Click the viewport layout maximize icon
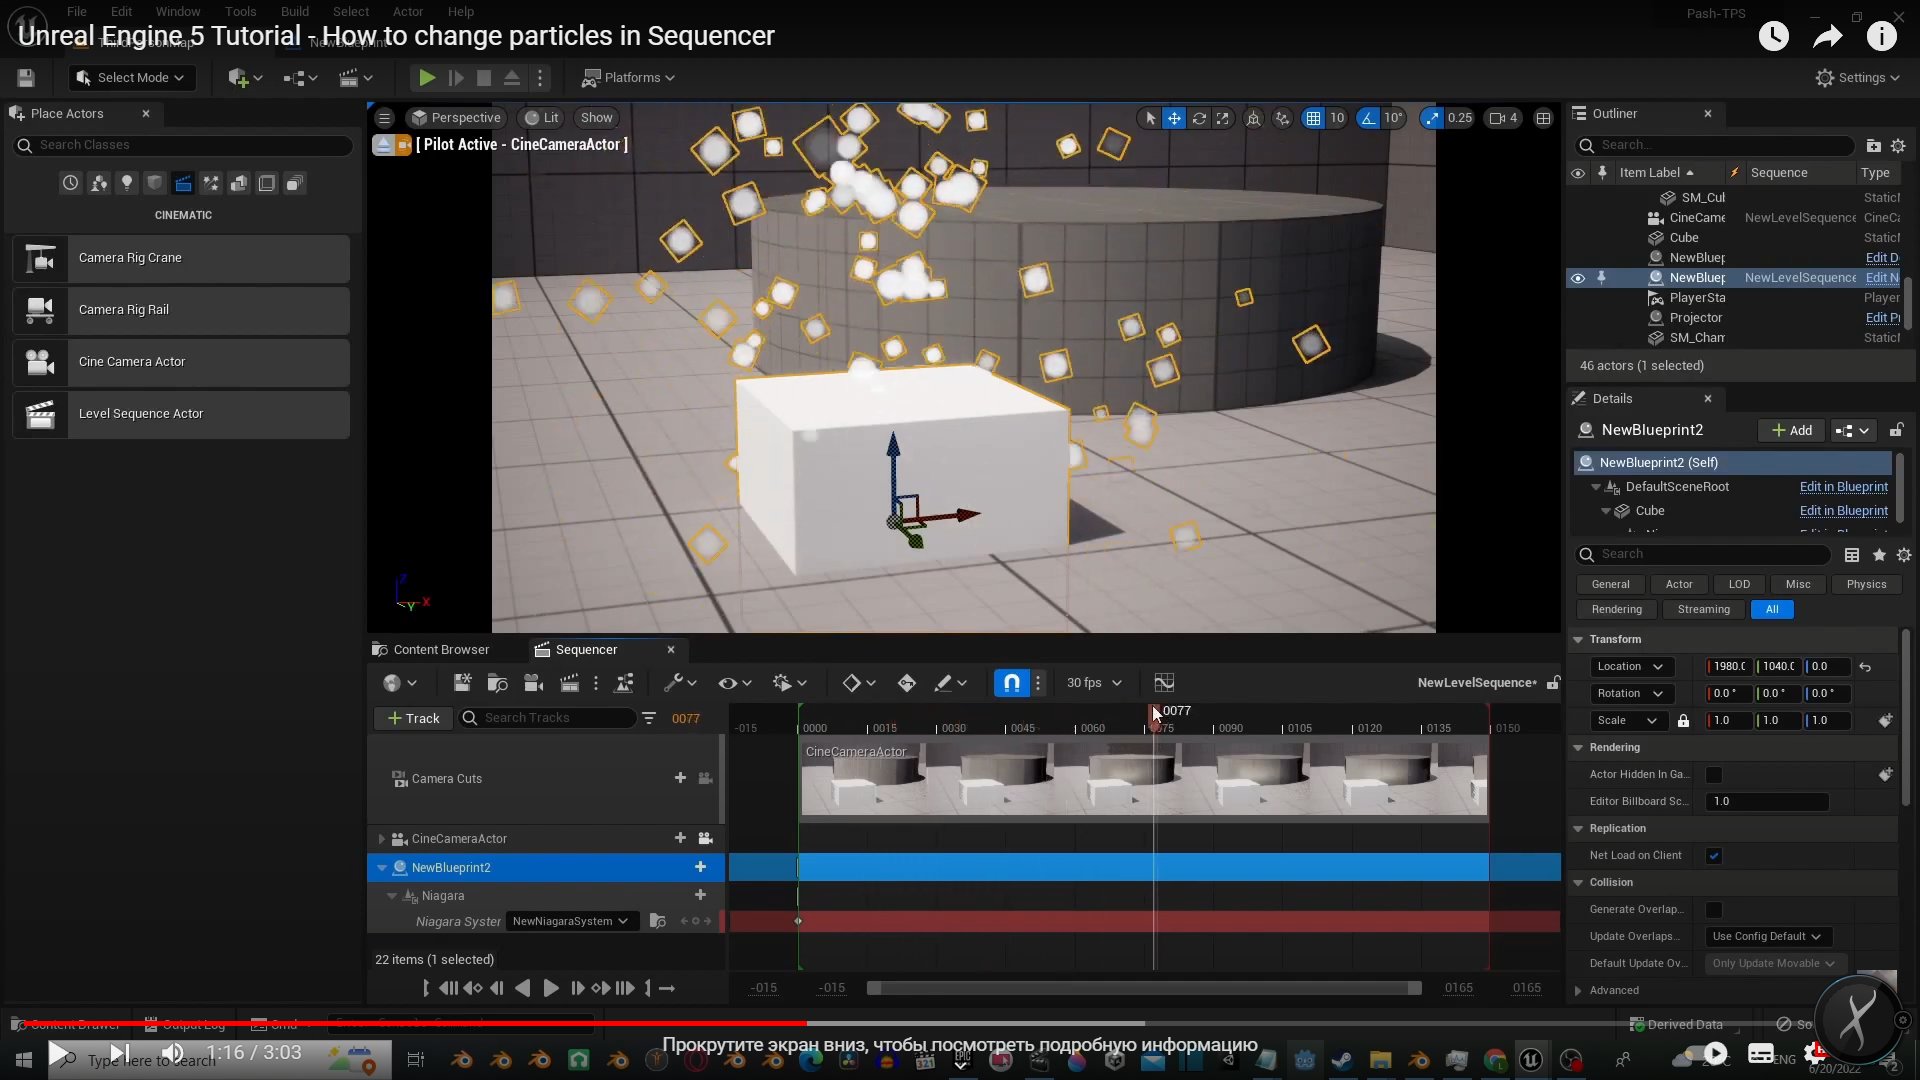This screenshot has width=1920, height=1080. 1543,118
